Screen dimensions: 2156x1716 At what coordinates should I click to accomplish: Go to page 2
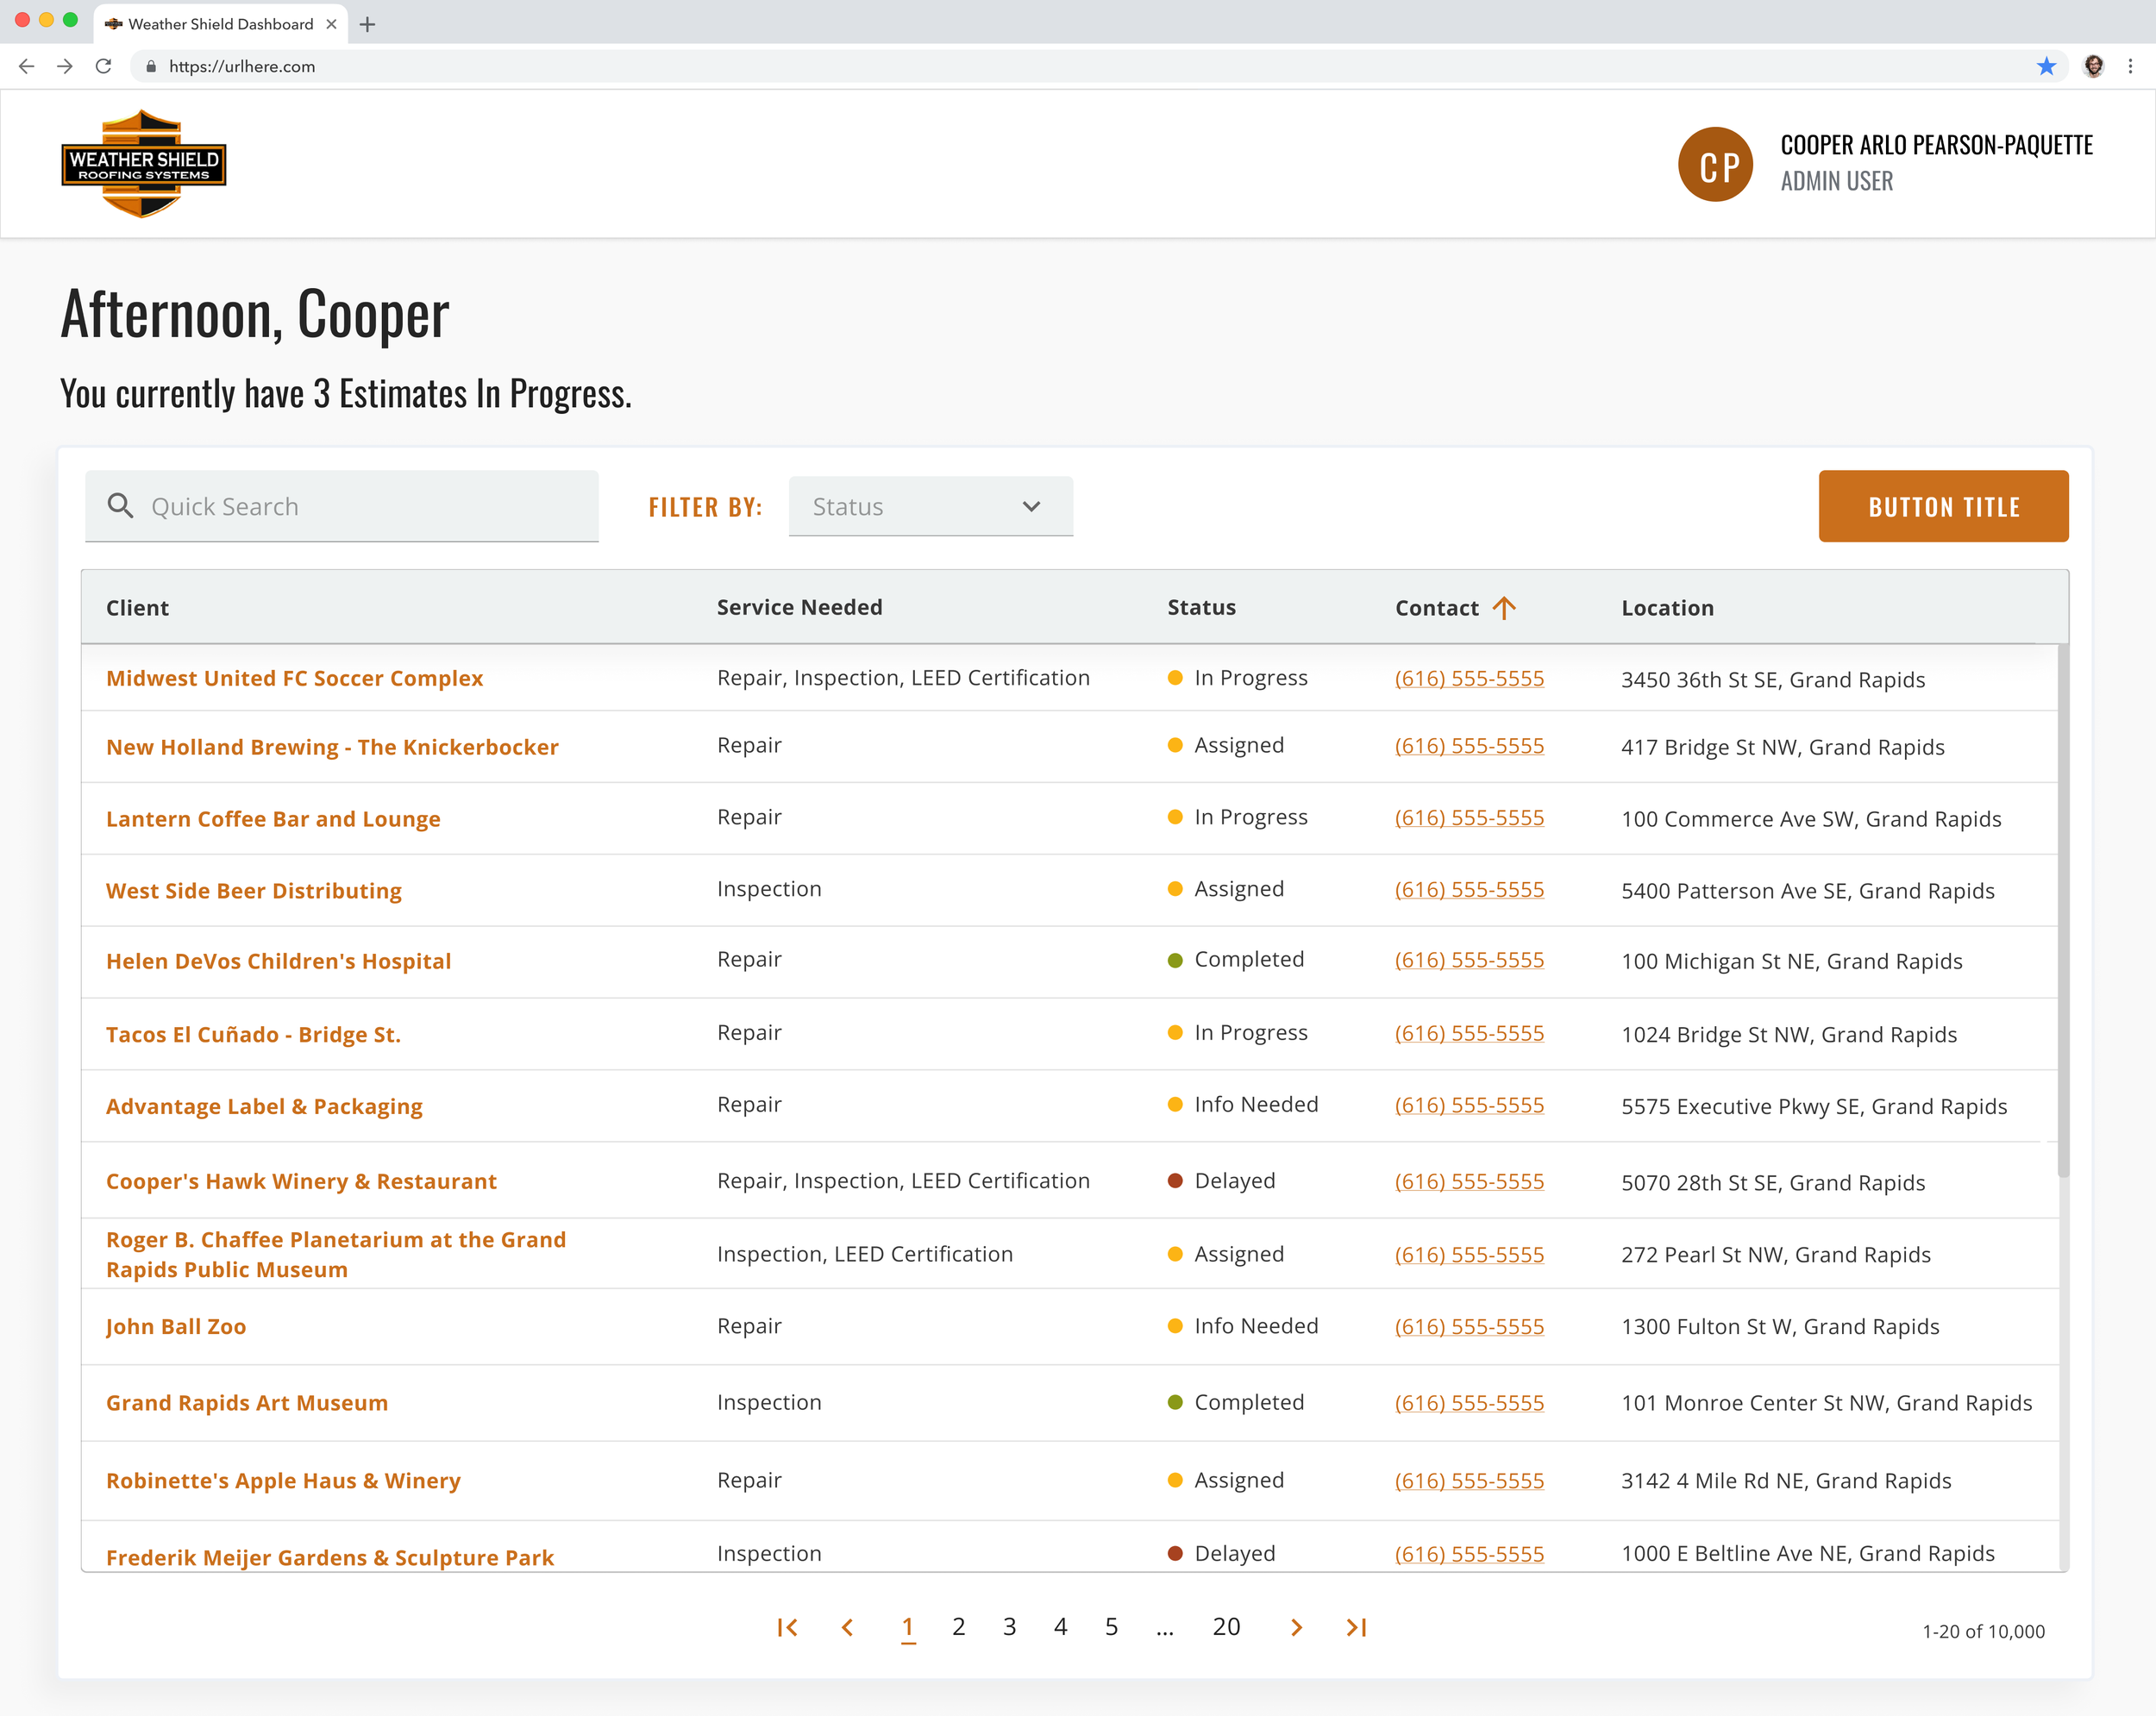pyautogui.click(x=958, y=1627)
